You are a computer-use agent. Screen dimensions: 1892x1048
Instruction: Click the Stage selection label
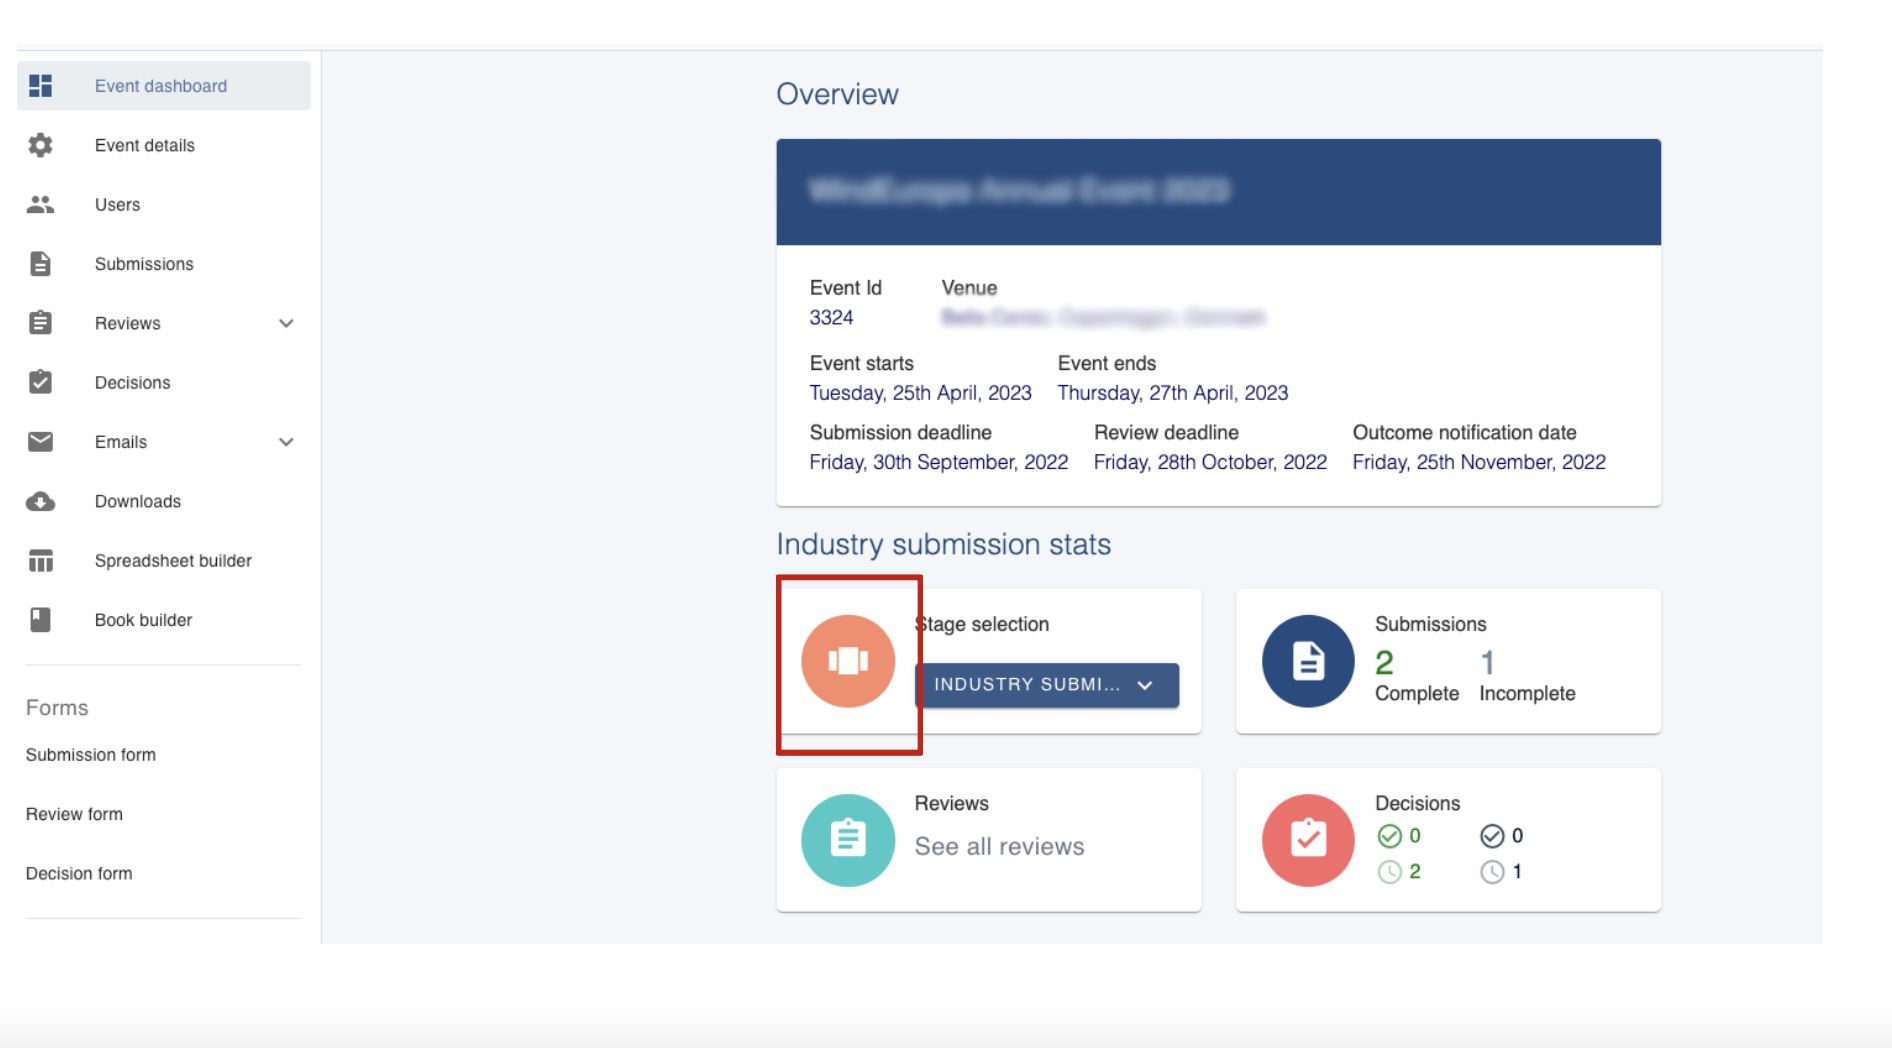click(x=982, y=624)
